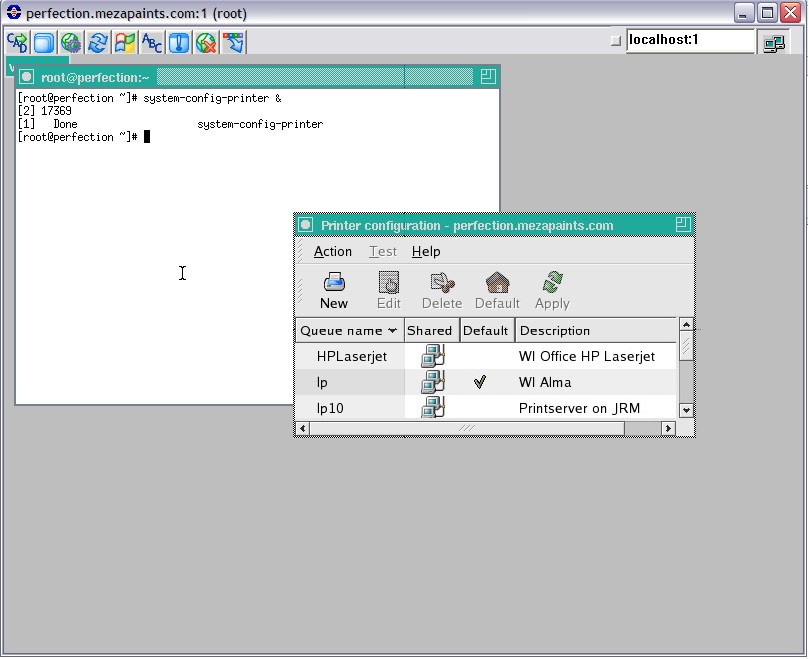Image resolution: width=809 pixels, height=659 pixels.
Task: Toggle fullscreen mode in the VNC toolbar
Action: pos(44,42)
